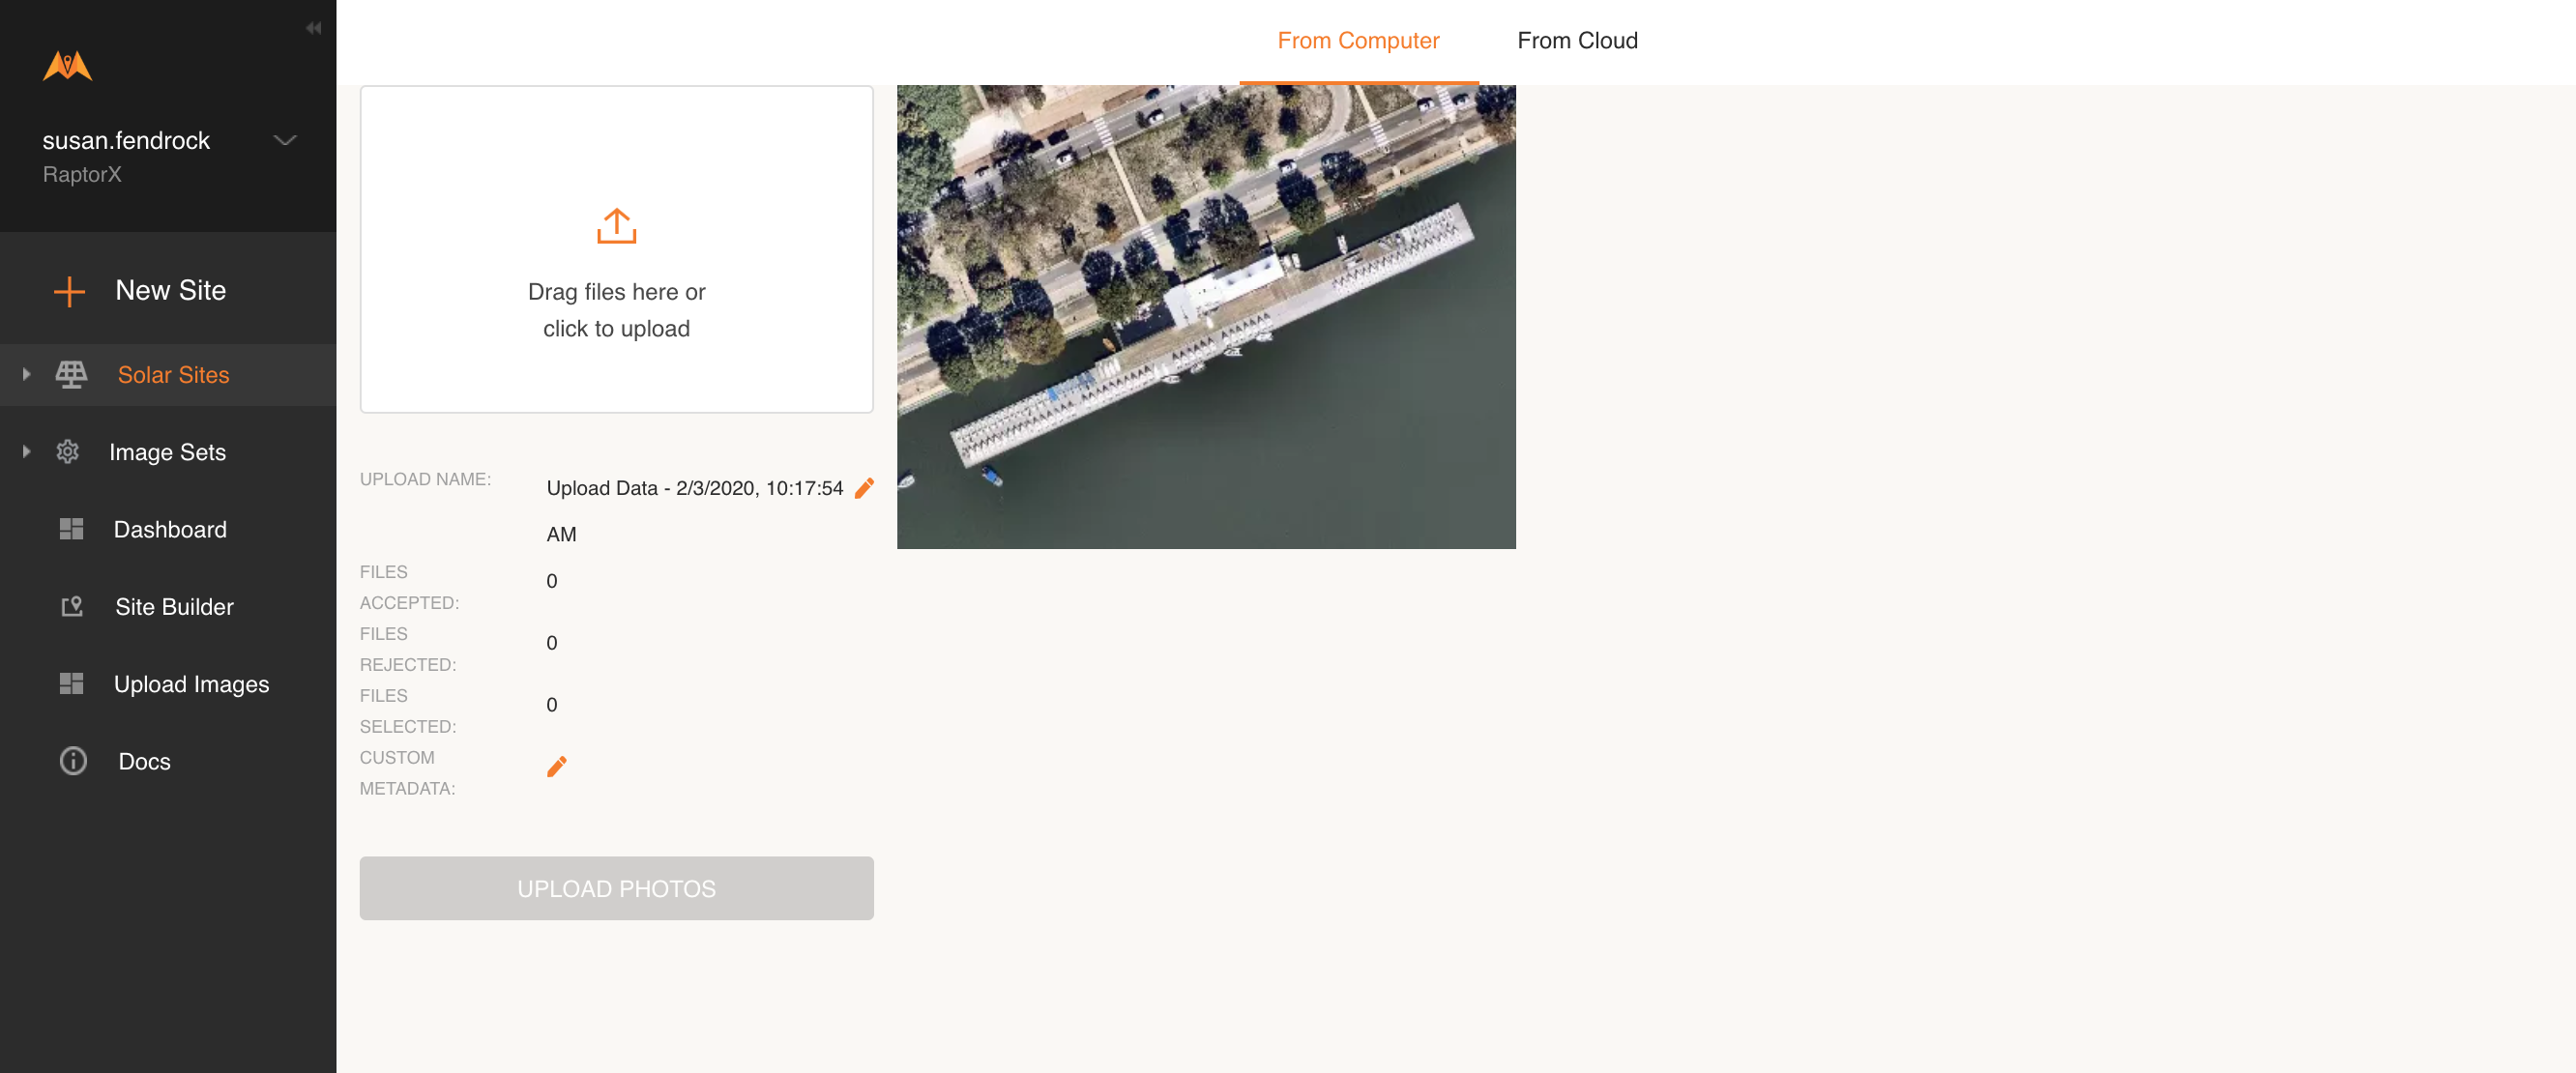Image resolution: width=2576 pixels, height=1073 pixels.
Task: Go to Dashboard
Action: pos(170,529)
